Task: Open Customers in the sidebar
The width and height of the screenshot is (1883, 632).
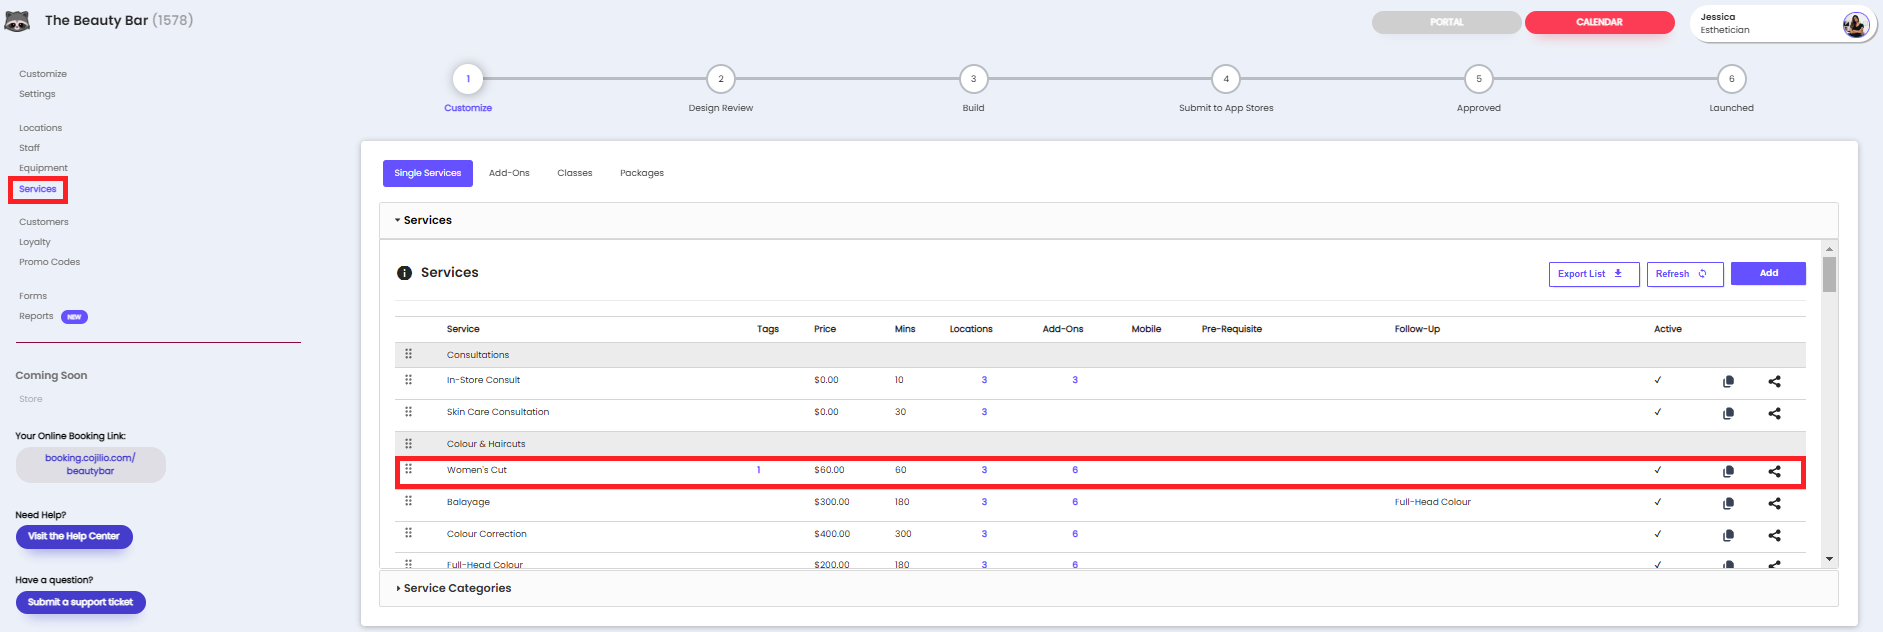Action: pyautogui.click(x=44, y=222)
